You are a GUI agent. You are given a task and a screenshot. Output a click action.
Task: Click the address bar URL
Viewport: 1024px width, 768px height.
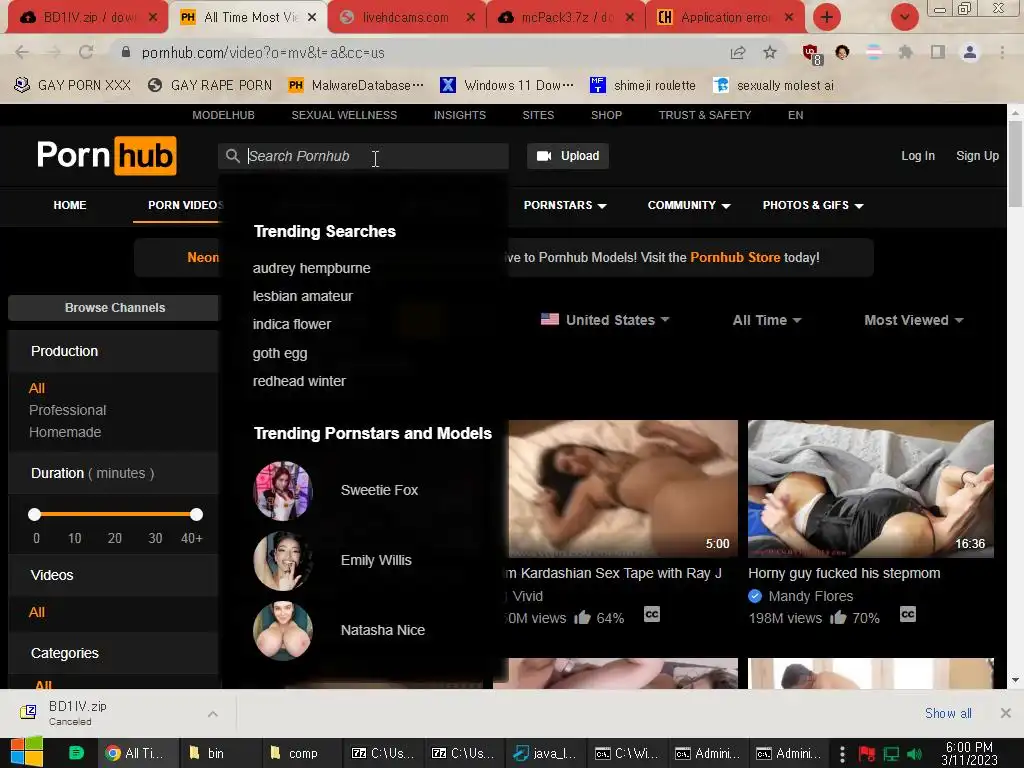pos(263,53)
